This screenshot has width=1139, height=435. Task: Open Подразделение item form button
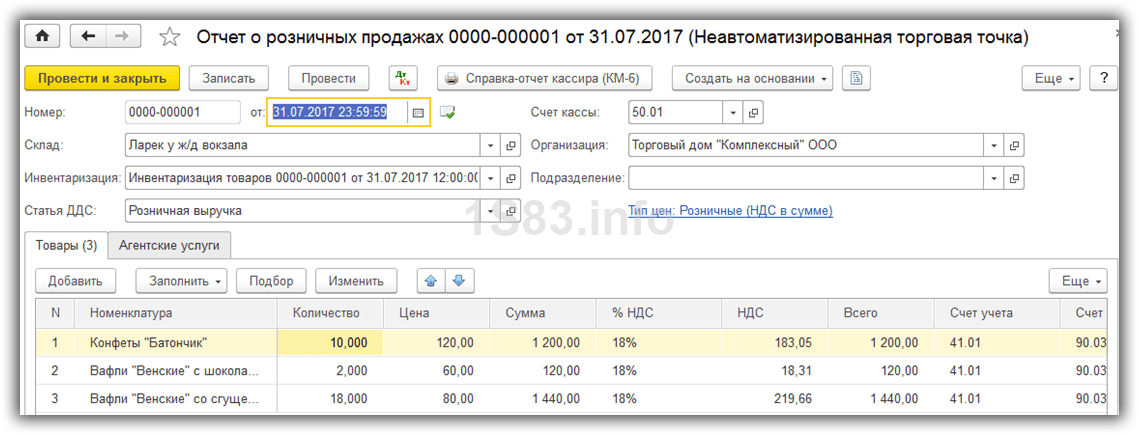pos(1015,178)
